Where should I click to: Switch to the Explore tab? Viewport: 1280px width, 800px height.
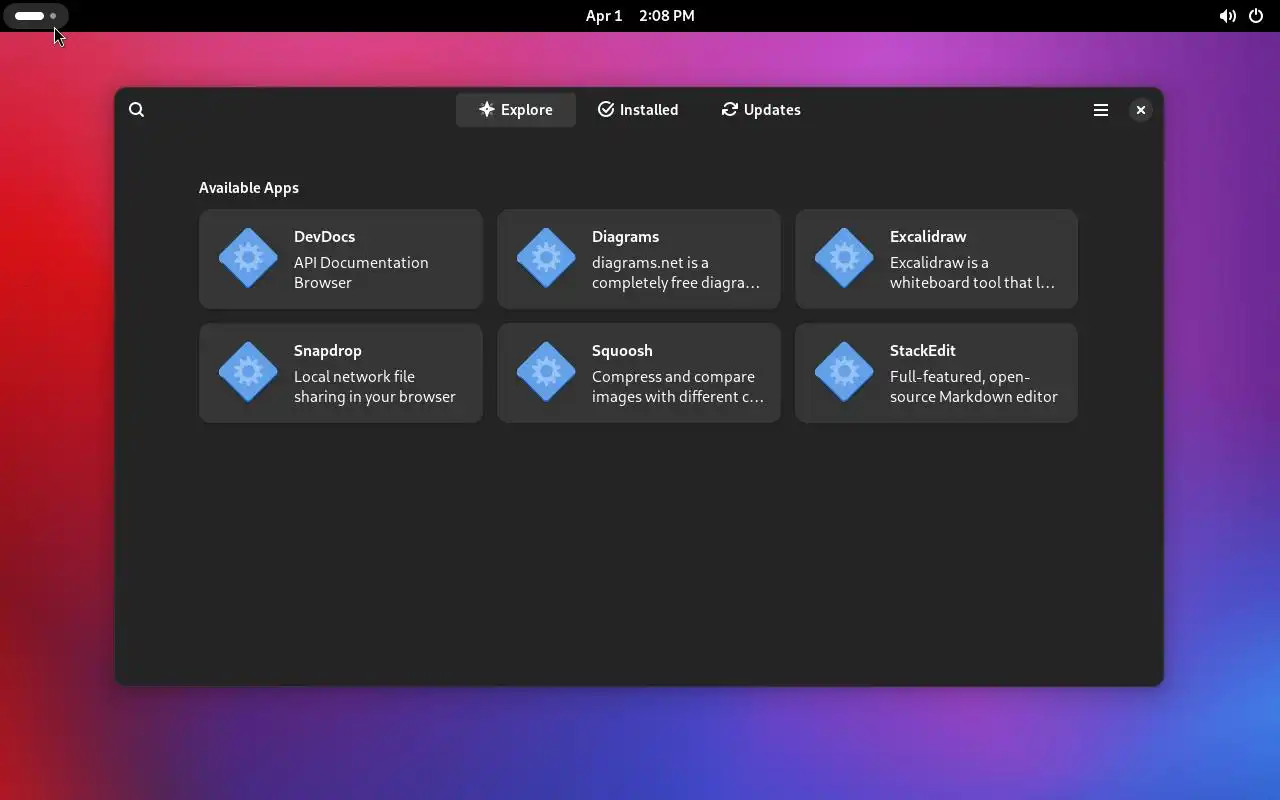click(x=516, y=110)
